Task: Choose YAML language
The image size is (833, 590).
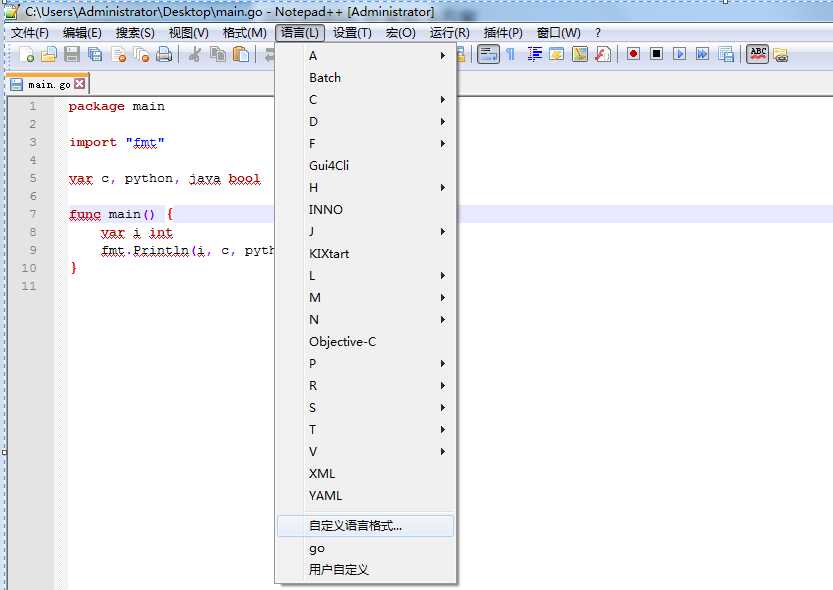Action: point(366,495)
